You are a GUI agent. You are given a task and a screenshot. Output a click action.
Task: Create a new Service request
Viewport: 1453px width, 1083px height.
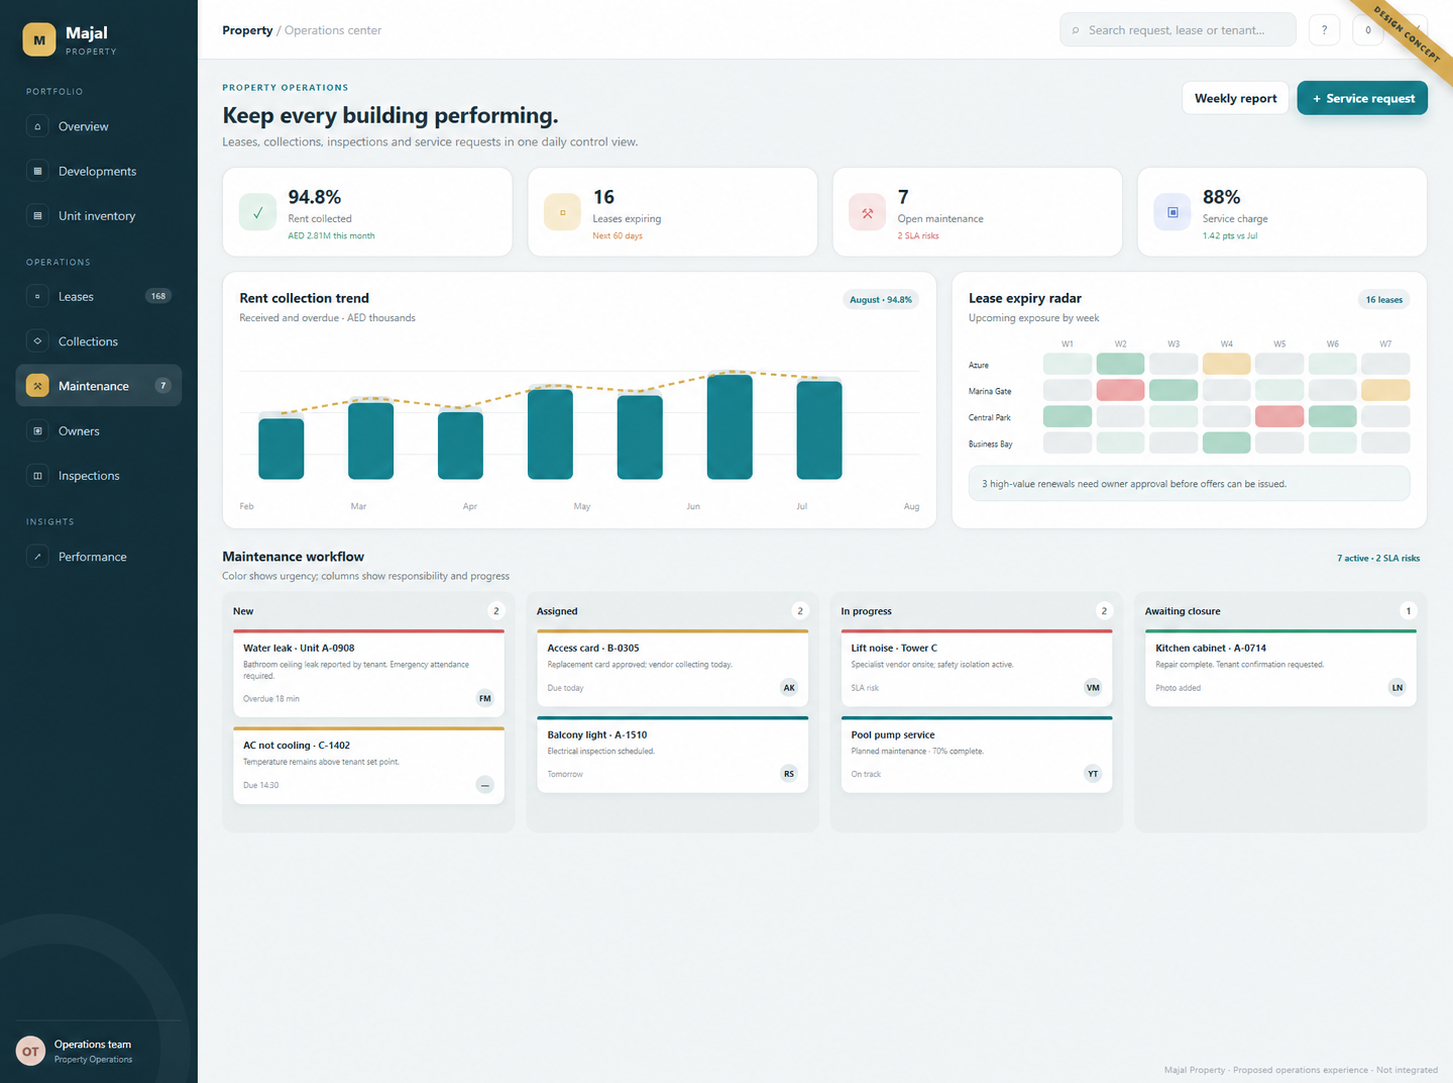(1362, 98)
